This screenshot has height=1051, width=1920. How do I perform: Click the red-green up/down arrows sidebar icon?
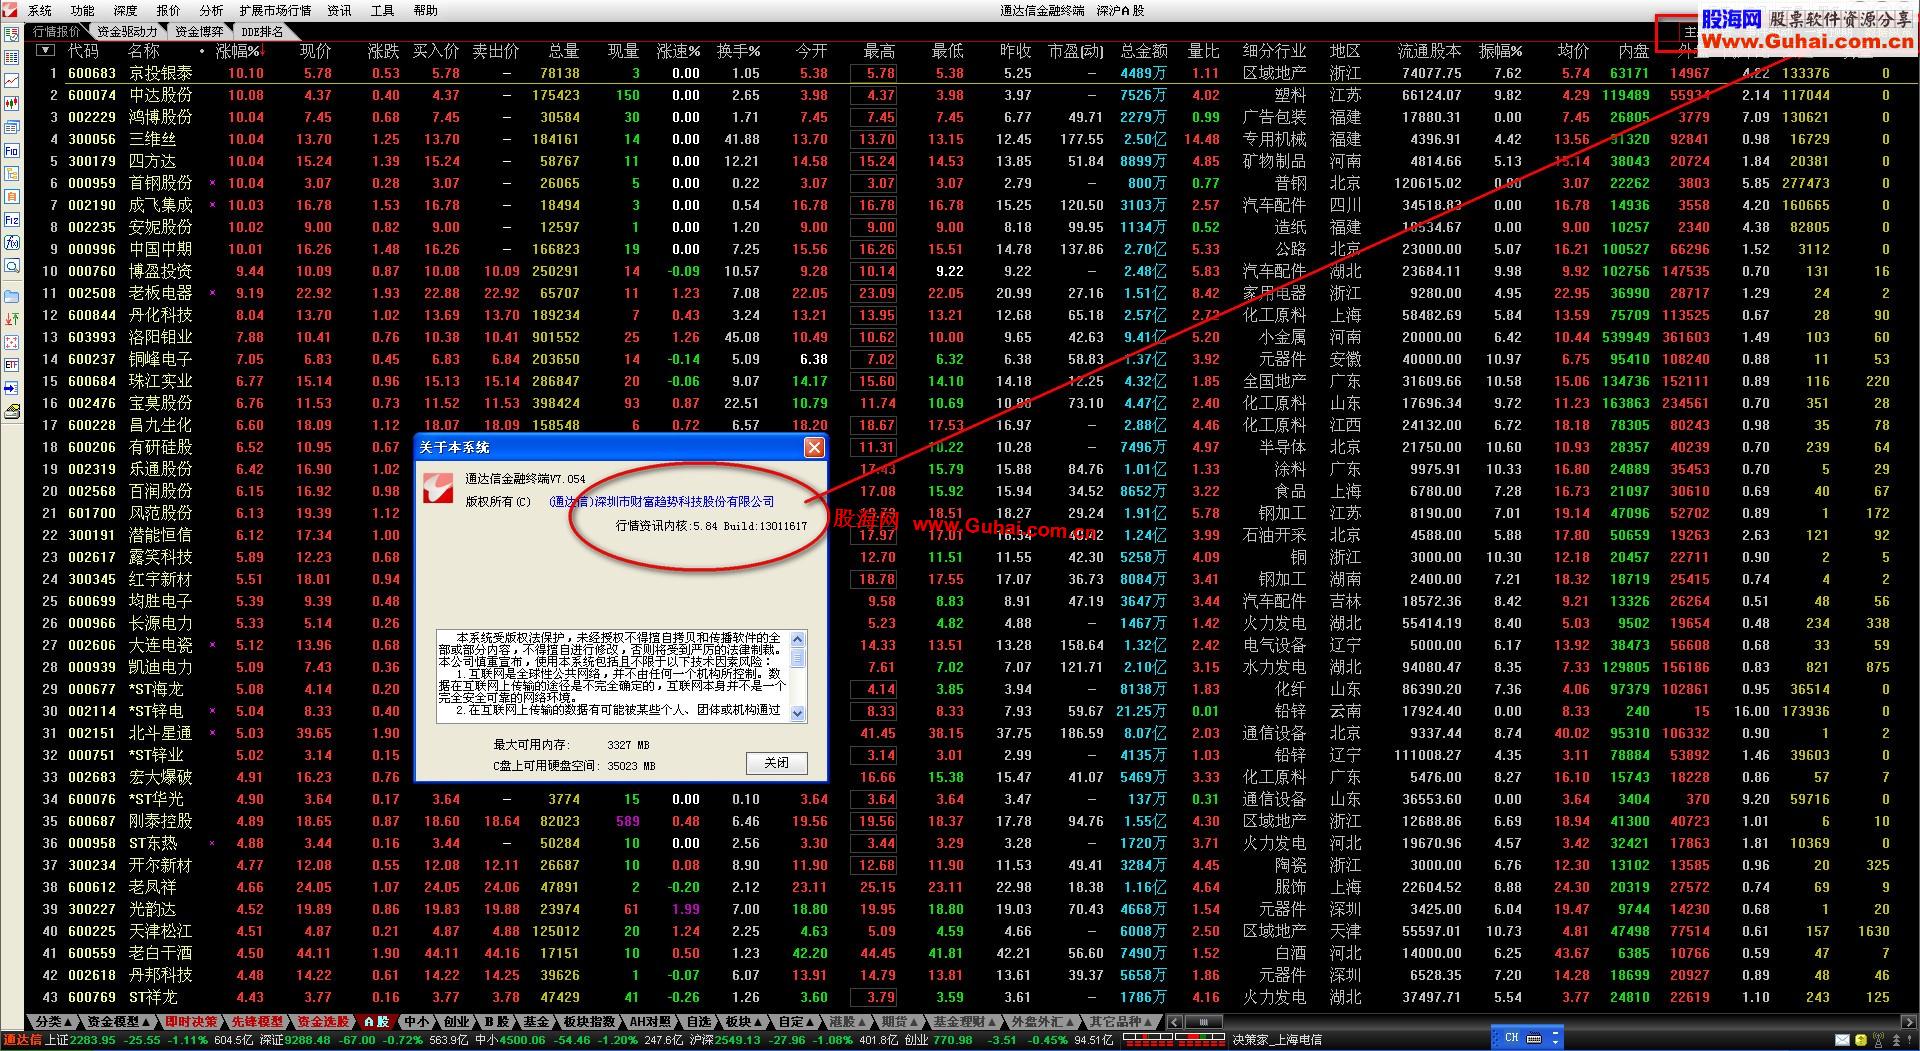12,319
